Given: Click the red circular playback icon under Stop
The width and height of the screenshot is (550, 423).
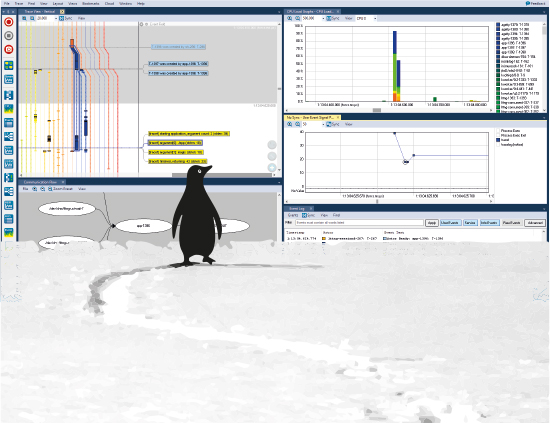Looking at the screenshot, I should 9,49.
